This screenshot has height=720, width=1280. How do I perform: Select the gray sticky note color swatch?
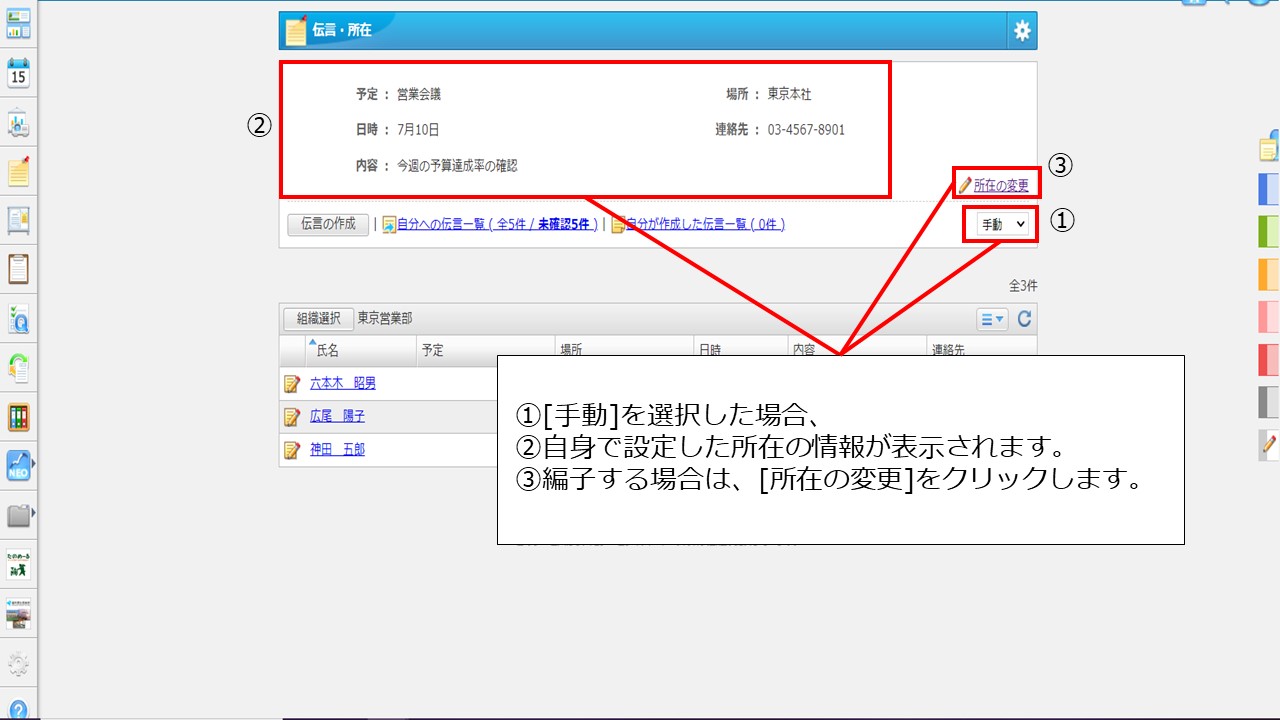1269,401
